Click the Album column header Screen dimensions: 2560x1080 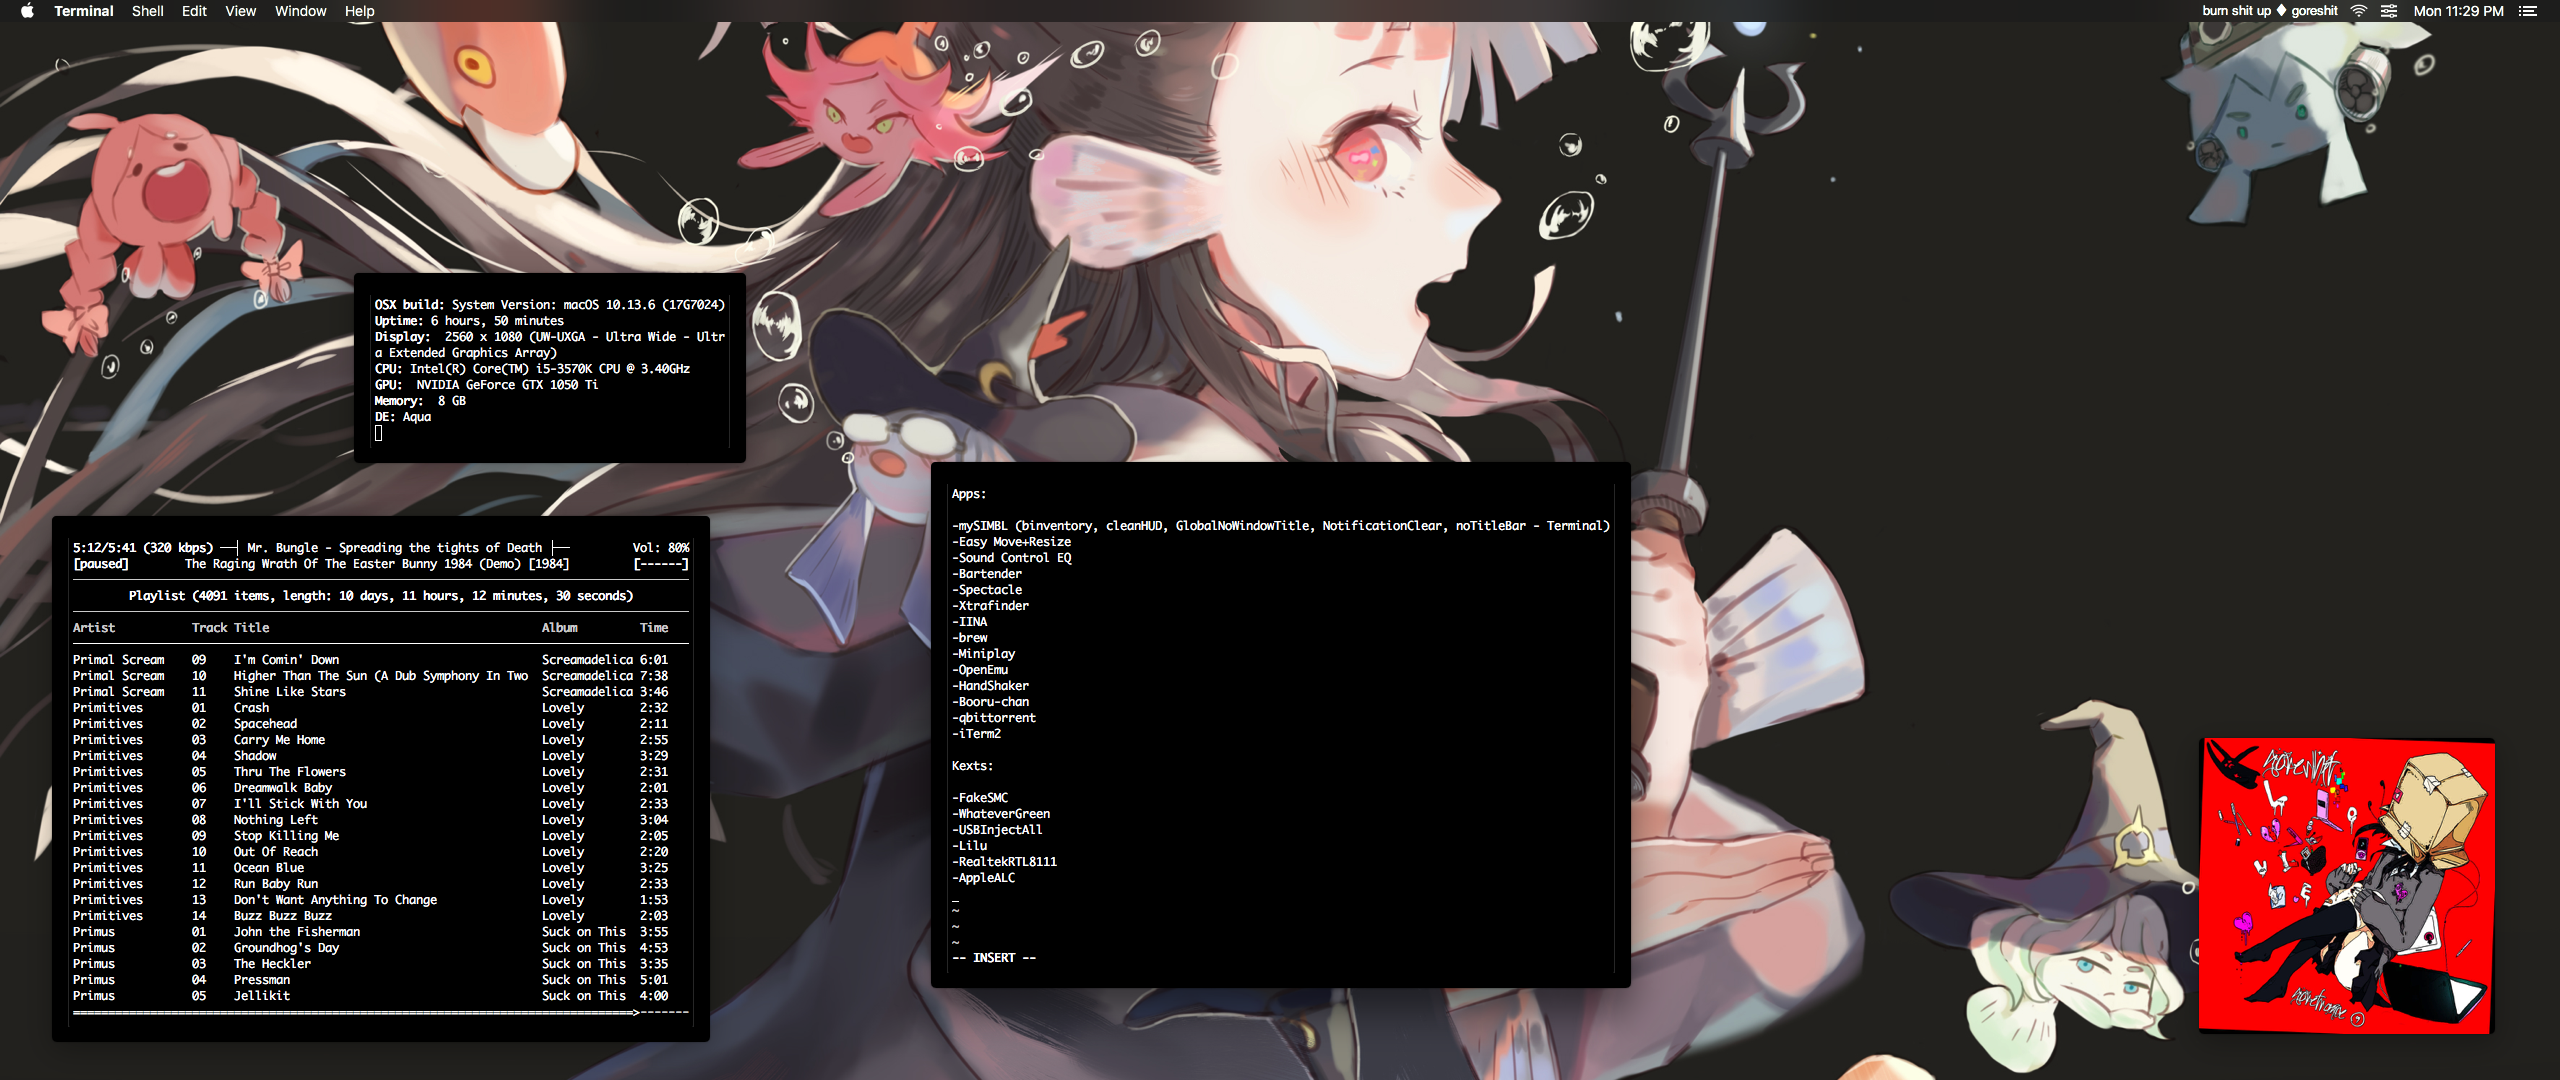560,628
